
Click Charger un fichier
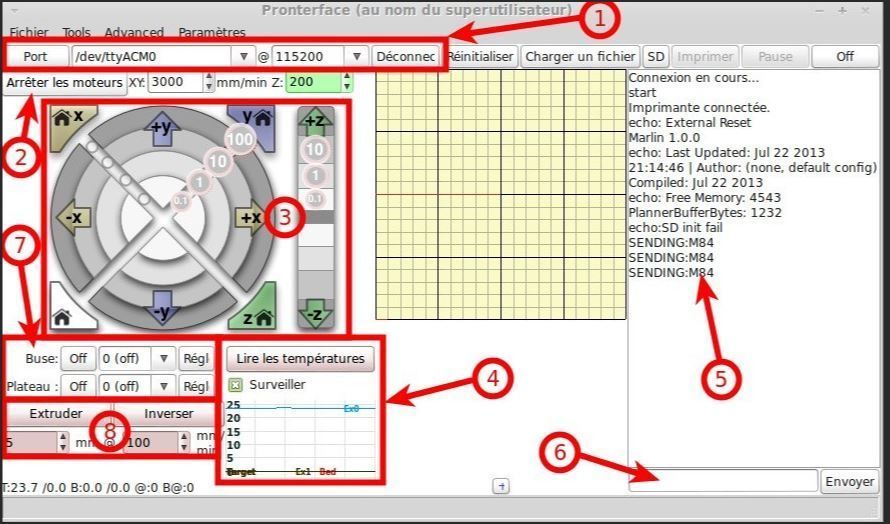click(580, 57)
